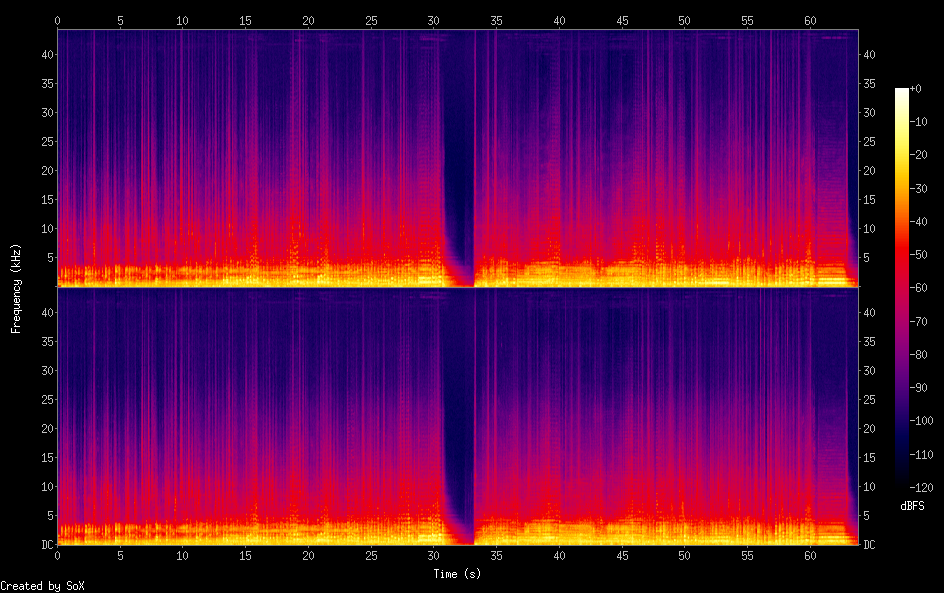Image resolution: width=944 pixels, height=593 pixels.
Task: Click the upper channel's right-axis "30" kHz label
Action: [869, 113]
